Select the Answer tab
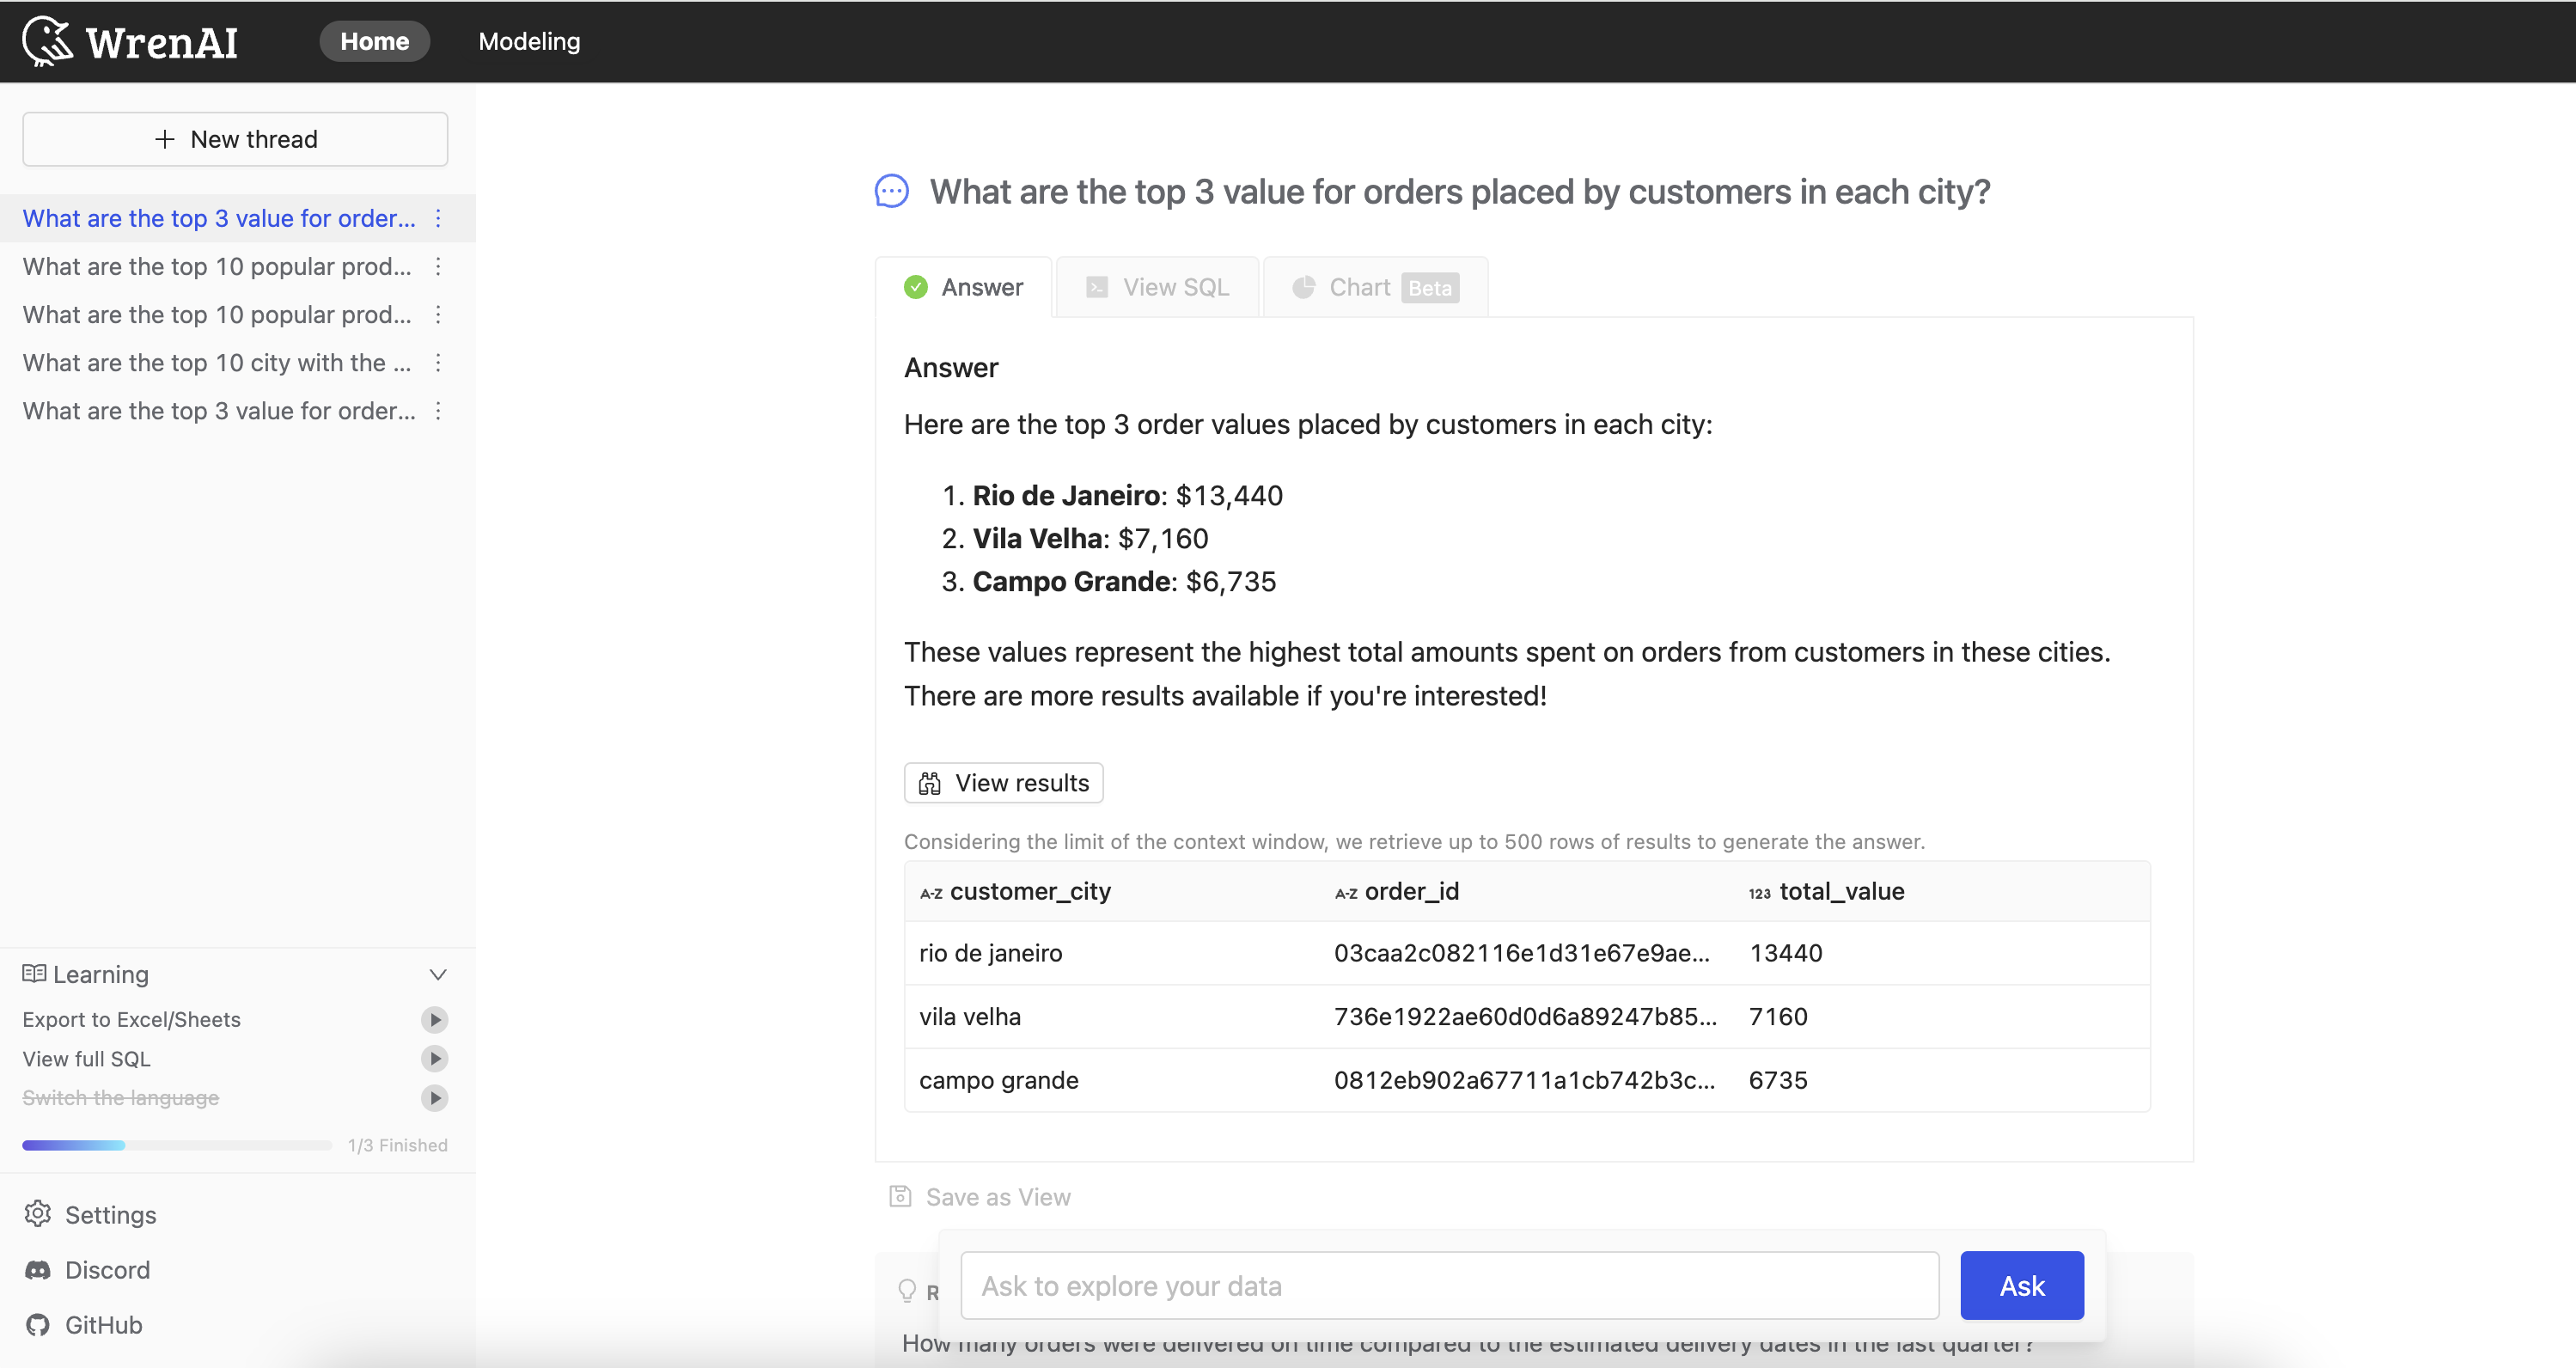The width and height of the screenshot is (2576, 1368). [963, 287]
